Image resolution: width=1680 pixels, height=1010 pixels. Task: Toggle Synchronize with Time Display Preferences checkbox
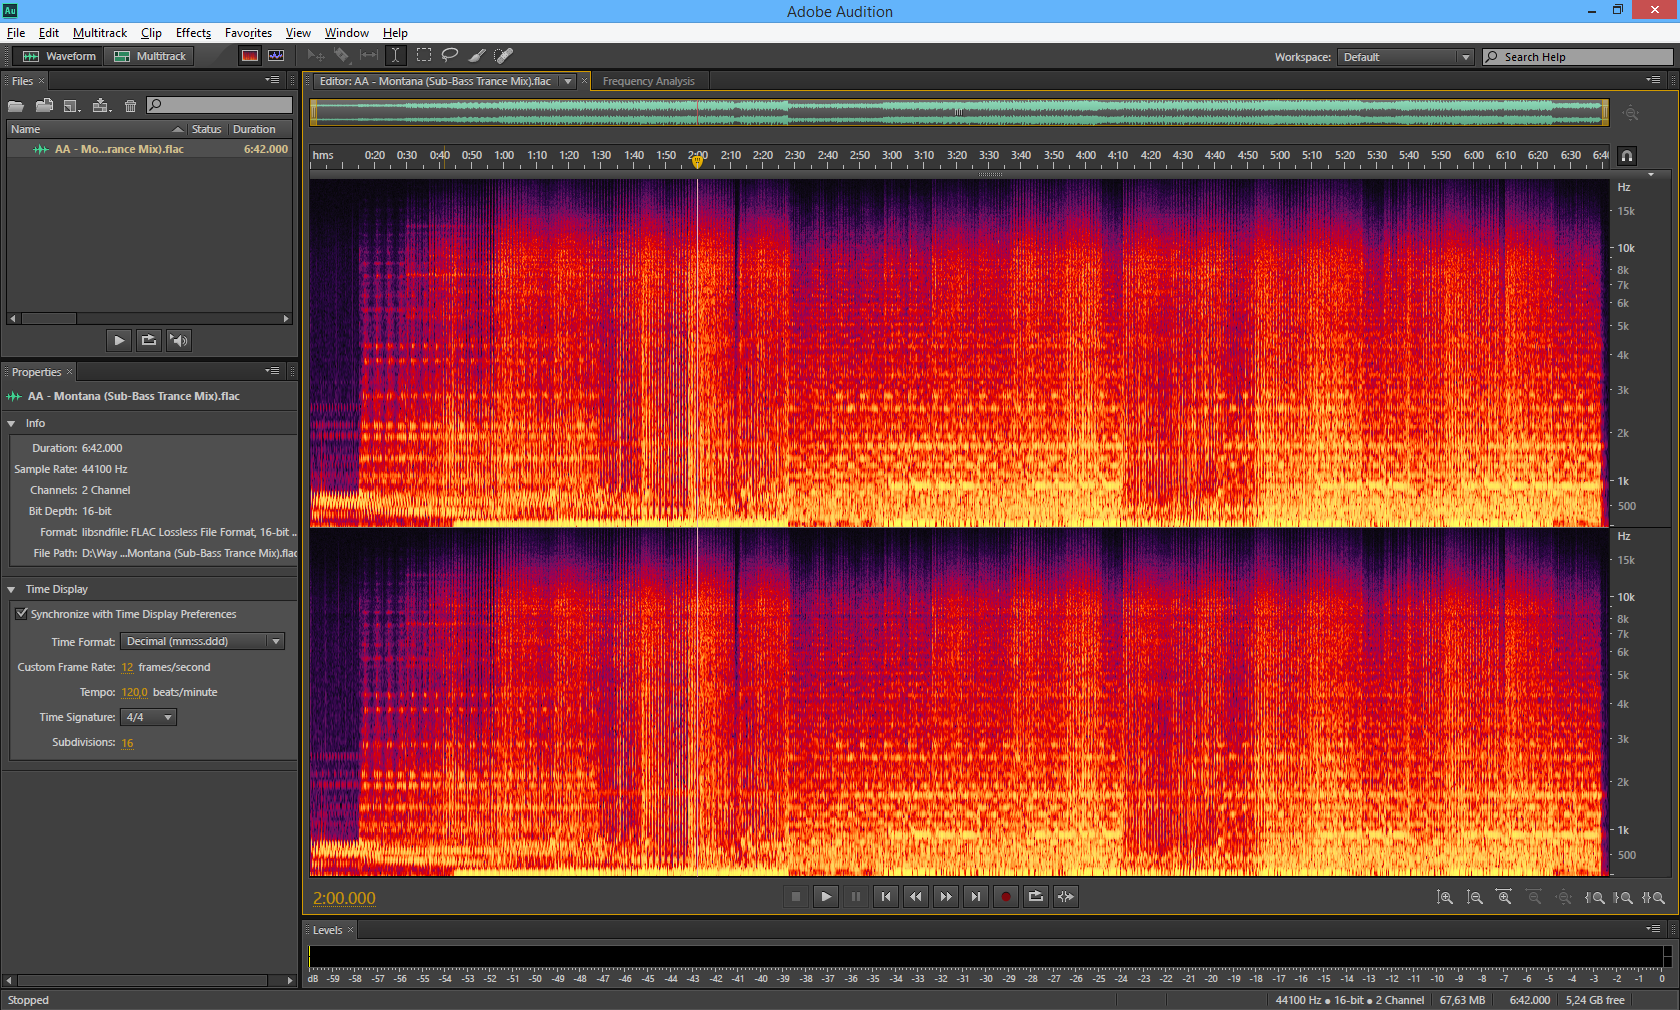[x=21, y=613]
